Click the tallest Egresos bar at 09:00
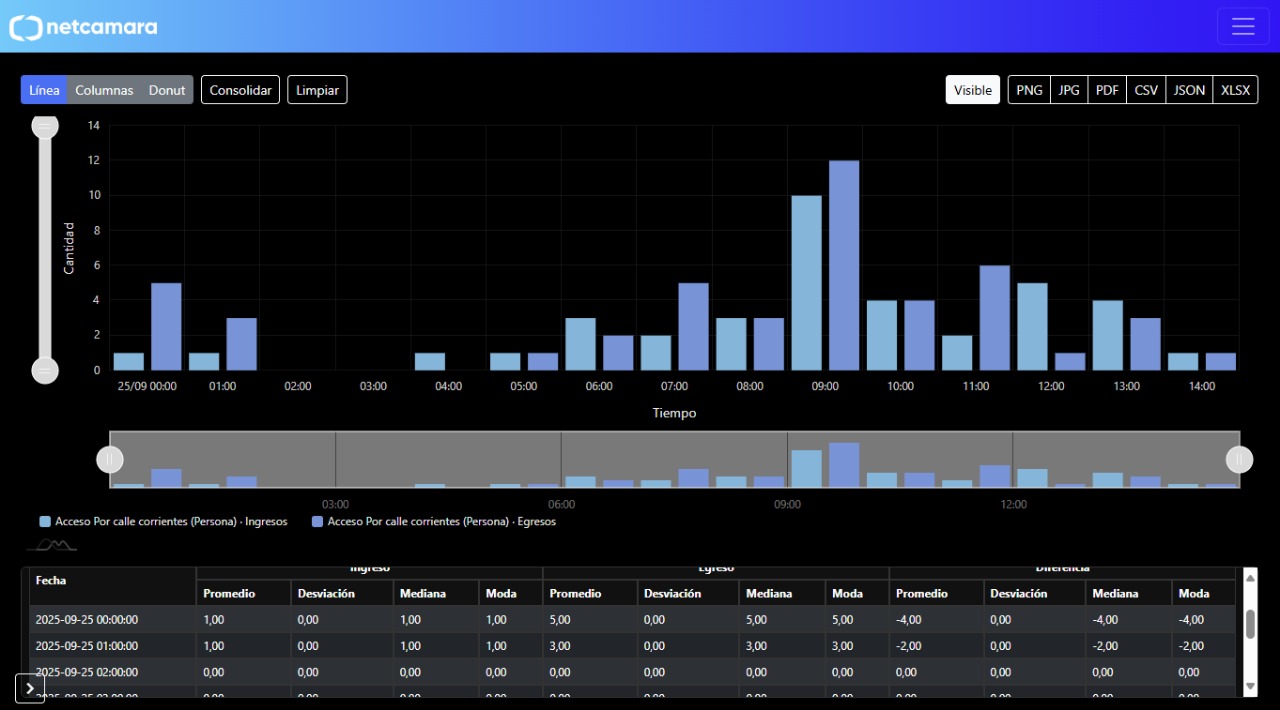The width and height of the screenshot is (1280, 710). (x=844, y=265)
